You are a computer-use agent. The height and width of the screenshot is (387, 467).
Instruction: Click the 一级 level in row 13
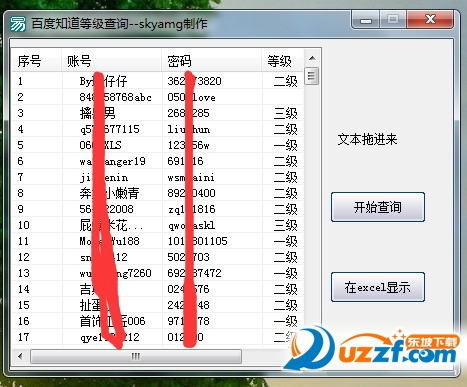pyautogui.click(x=286, y=273)
